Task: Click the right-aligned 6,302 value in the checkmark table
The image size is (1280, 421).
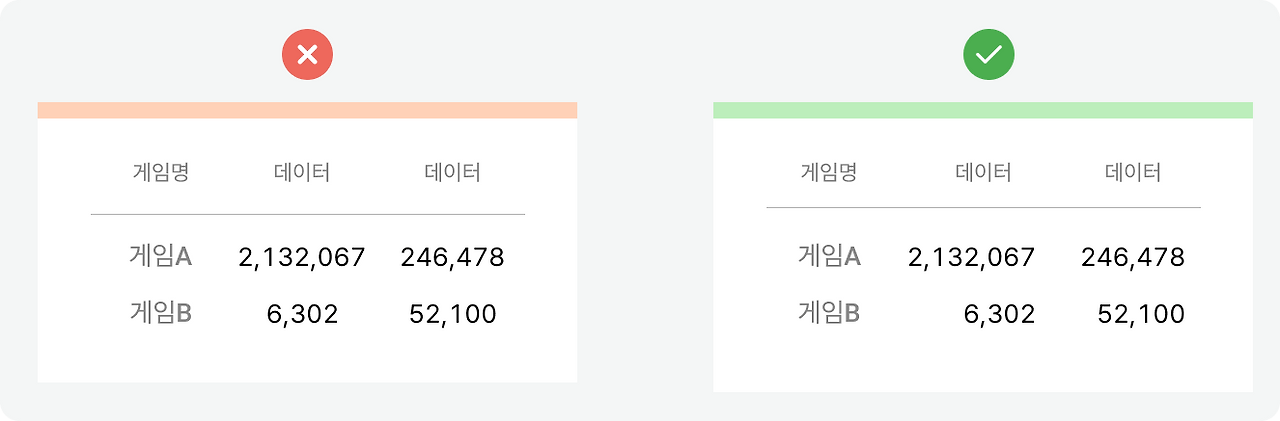Action: 999,315
